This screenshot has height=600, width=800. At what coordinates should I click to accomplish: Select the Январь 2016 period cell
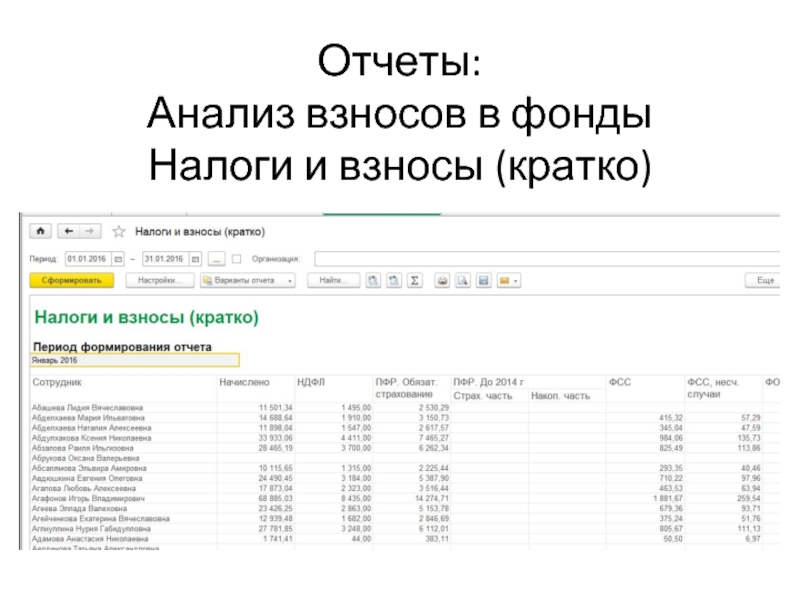[x=135, y=361]
